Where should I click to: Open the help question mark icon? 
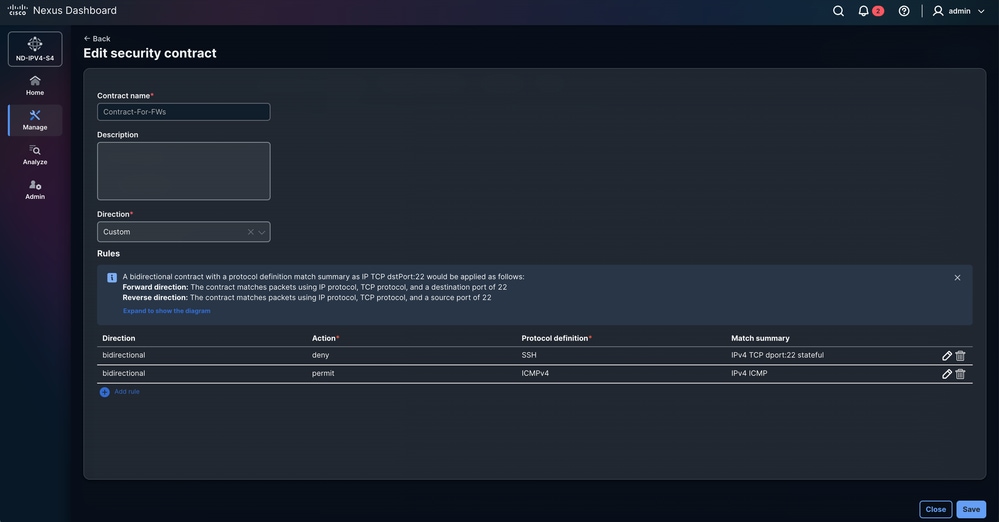[x=904, y=11]
